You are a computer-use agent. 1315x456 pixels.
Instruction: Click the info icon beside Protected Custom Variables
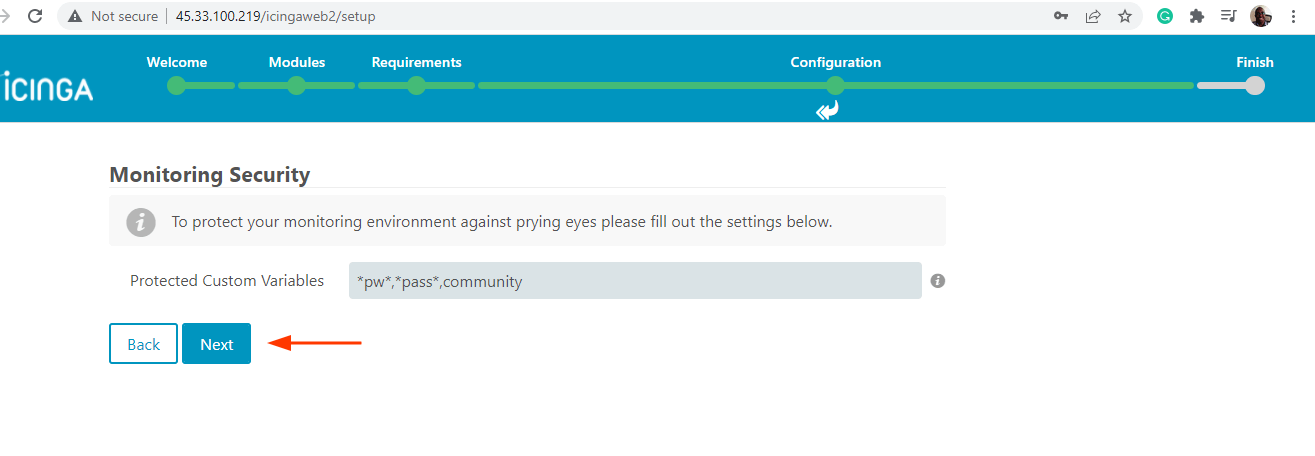pos(938,281)
